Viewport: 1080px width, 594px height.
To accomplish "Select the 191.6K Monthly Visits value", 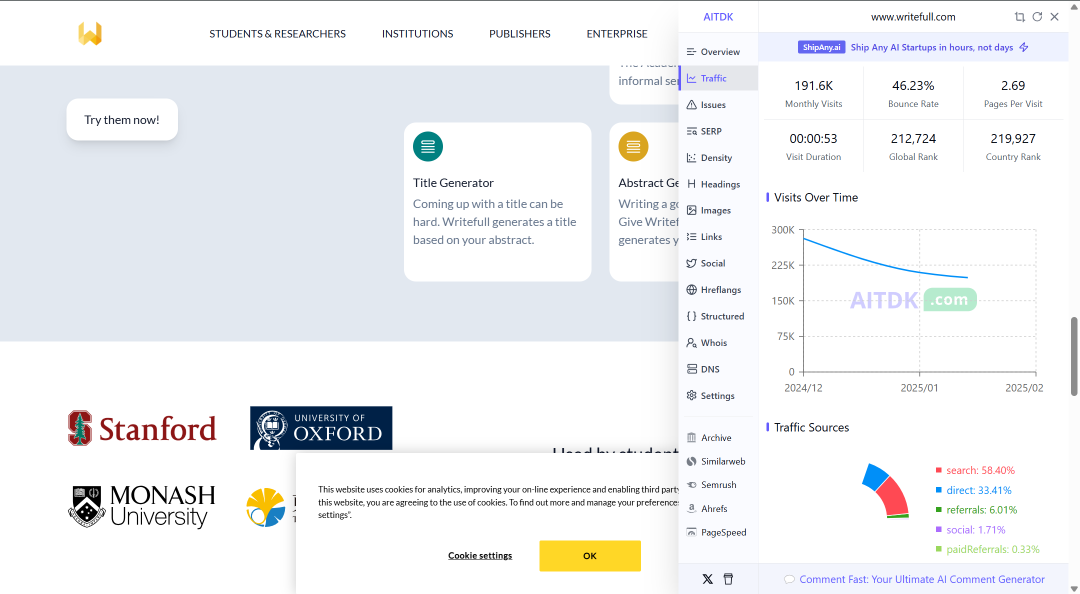I will pos(813,85).
